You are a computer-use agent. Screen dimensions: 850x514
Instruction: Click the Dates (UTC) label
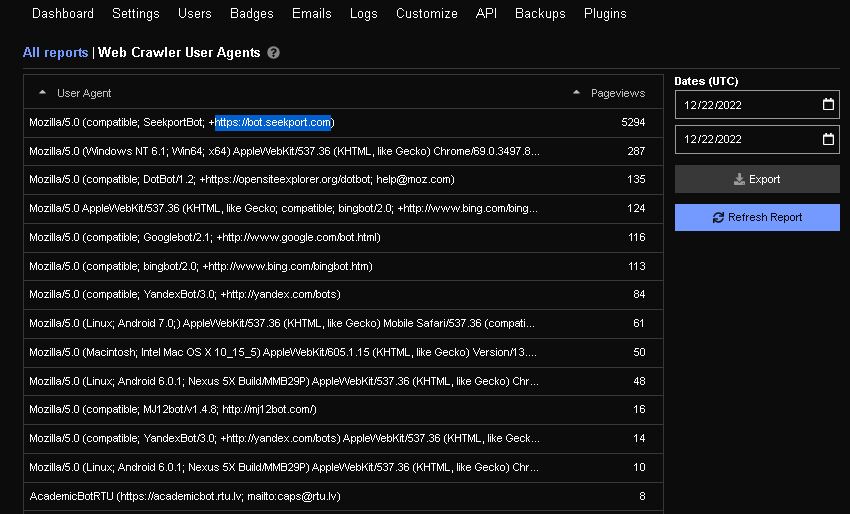706,81
